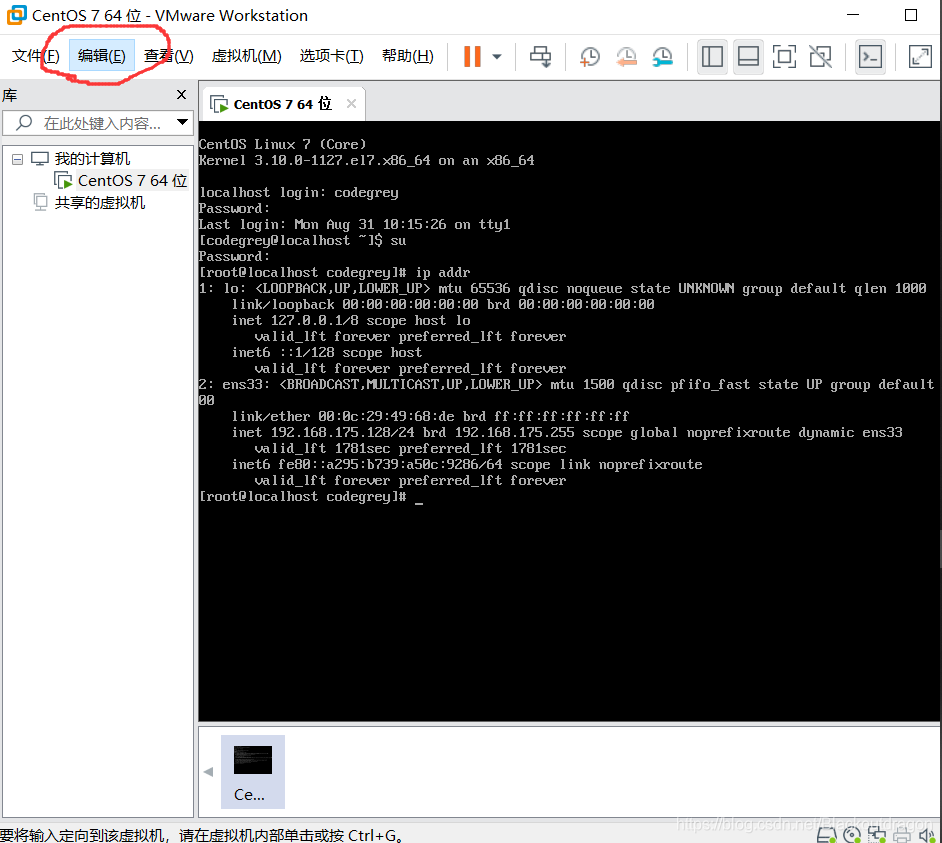The image size is (942, 843).
Task: Open the 帮助(H) menu
Action: click(407, 56)
